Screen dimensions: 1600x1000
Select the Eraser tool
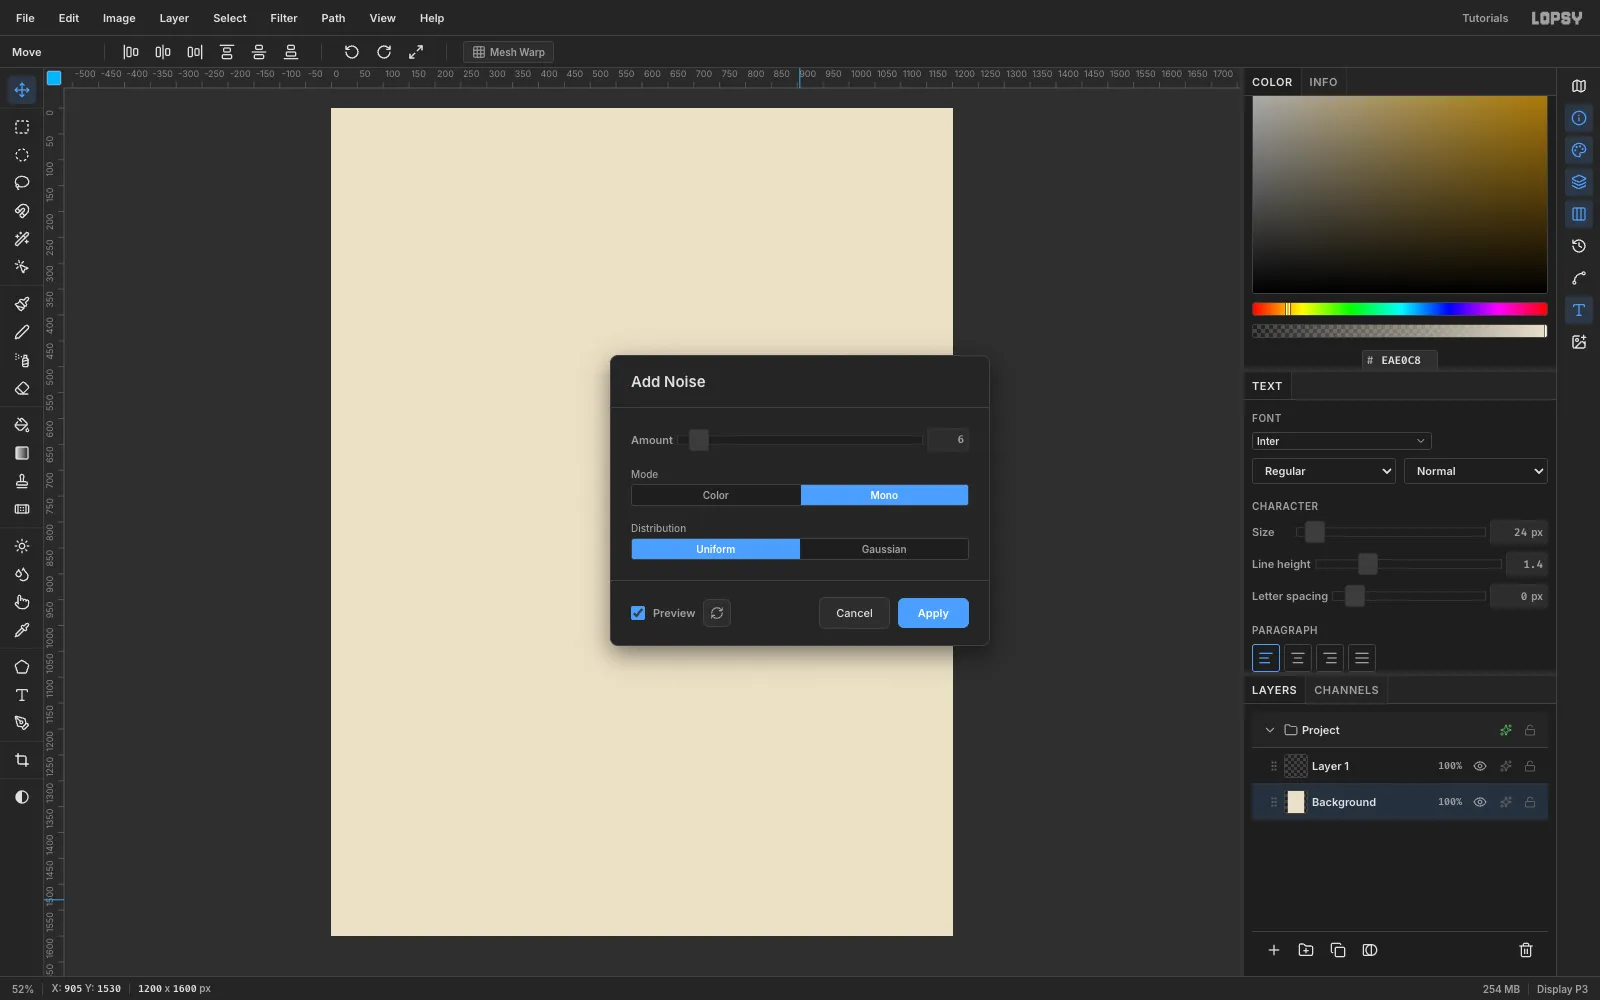click(21, 388)
